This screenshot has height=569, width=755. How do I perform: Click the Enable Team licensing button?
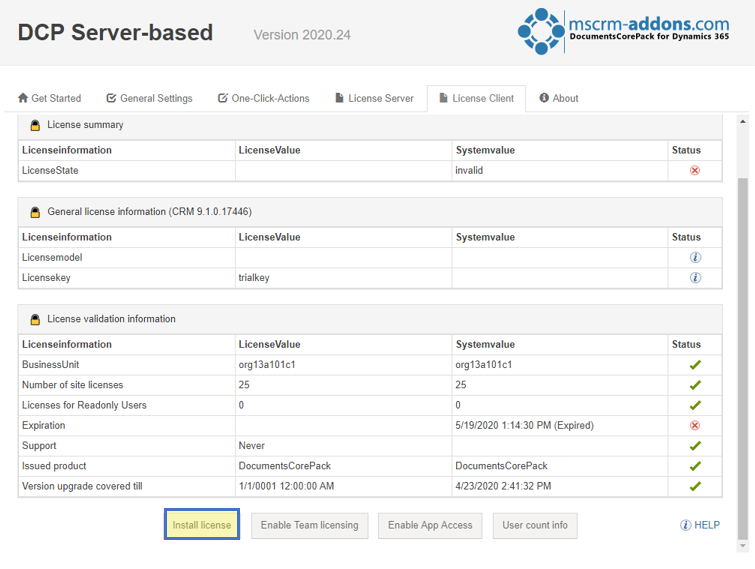[x=310, y=525]
